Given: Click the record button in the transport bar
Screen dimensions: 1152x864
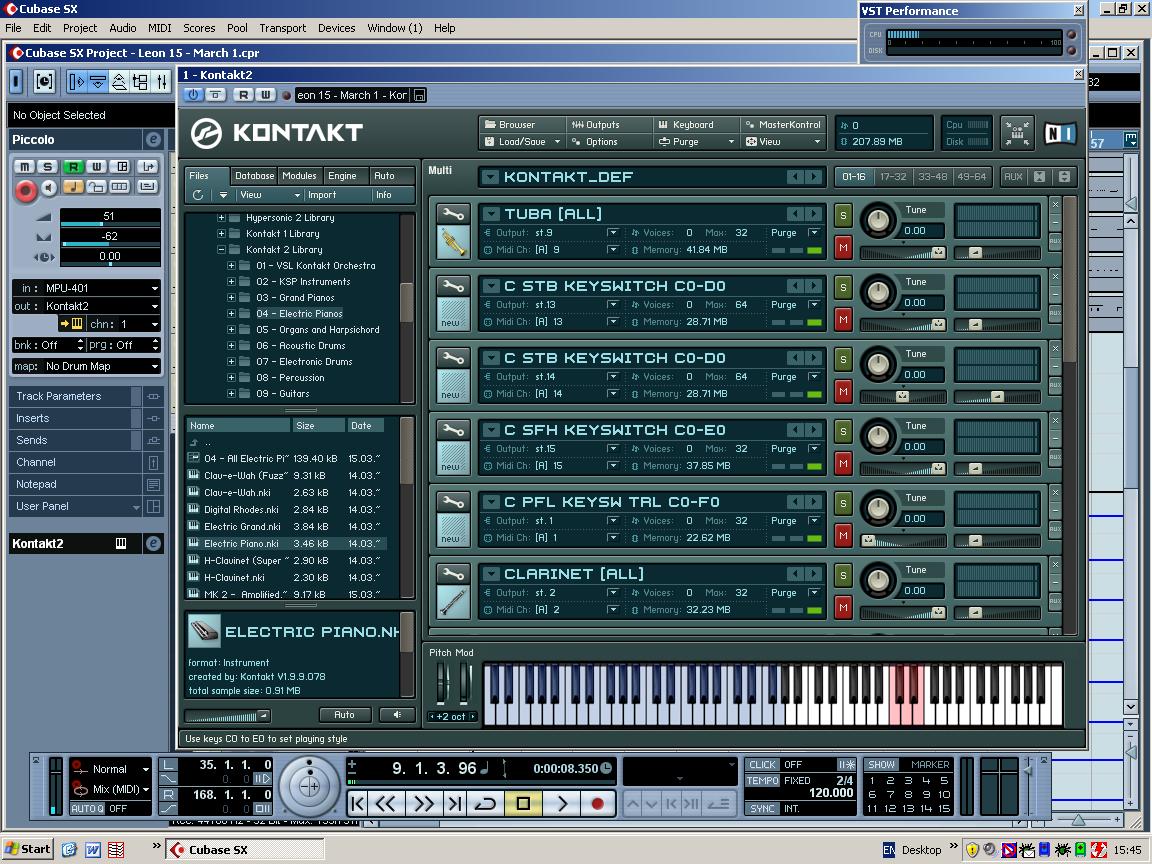Looking at the screenshot, I should point(597,803).
